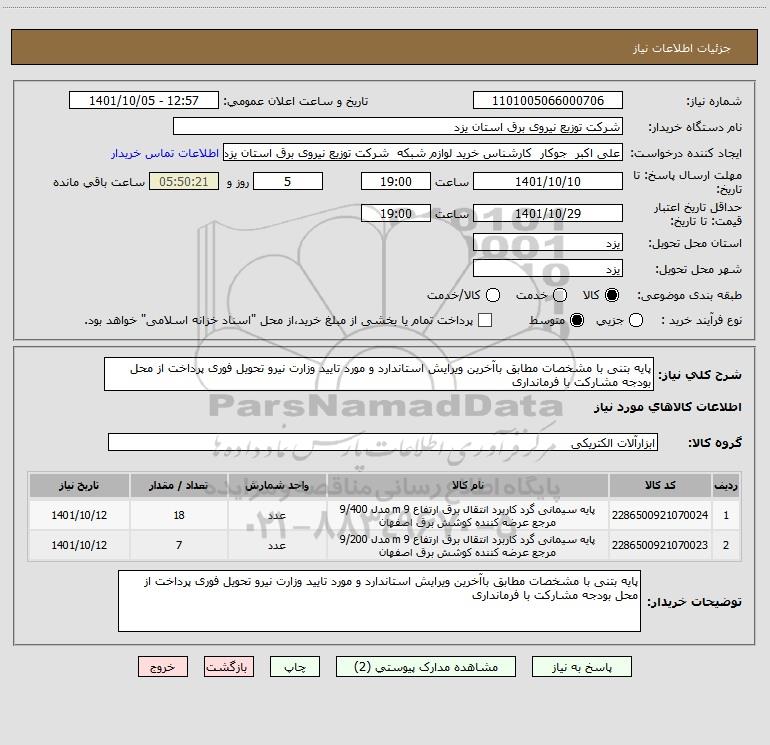Click the تاریخ نیاز column header
This screenshot has height=745, width=770.
(79, 485)
